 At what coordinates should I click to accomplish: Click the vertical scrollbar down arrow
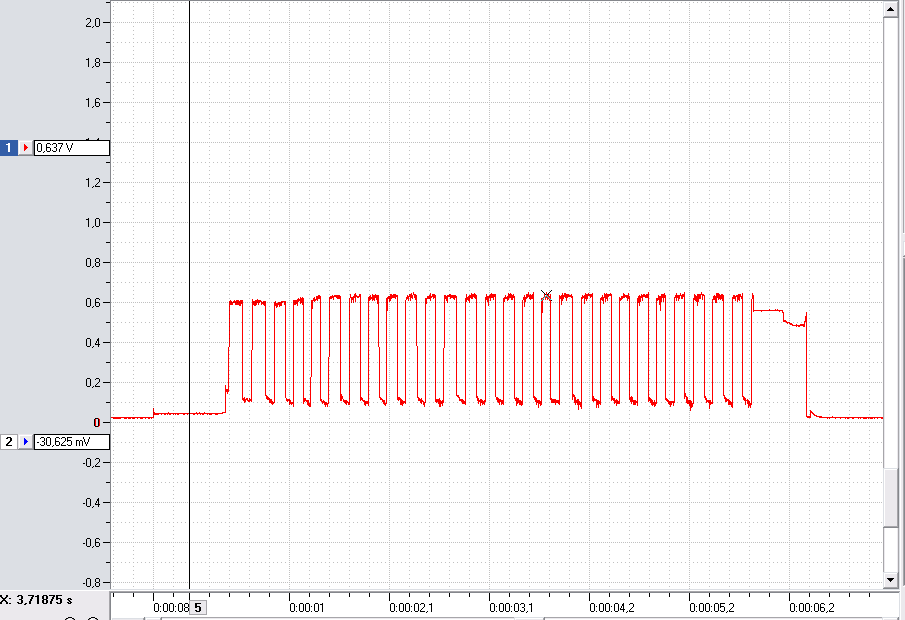890,580
